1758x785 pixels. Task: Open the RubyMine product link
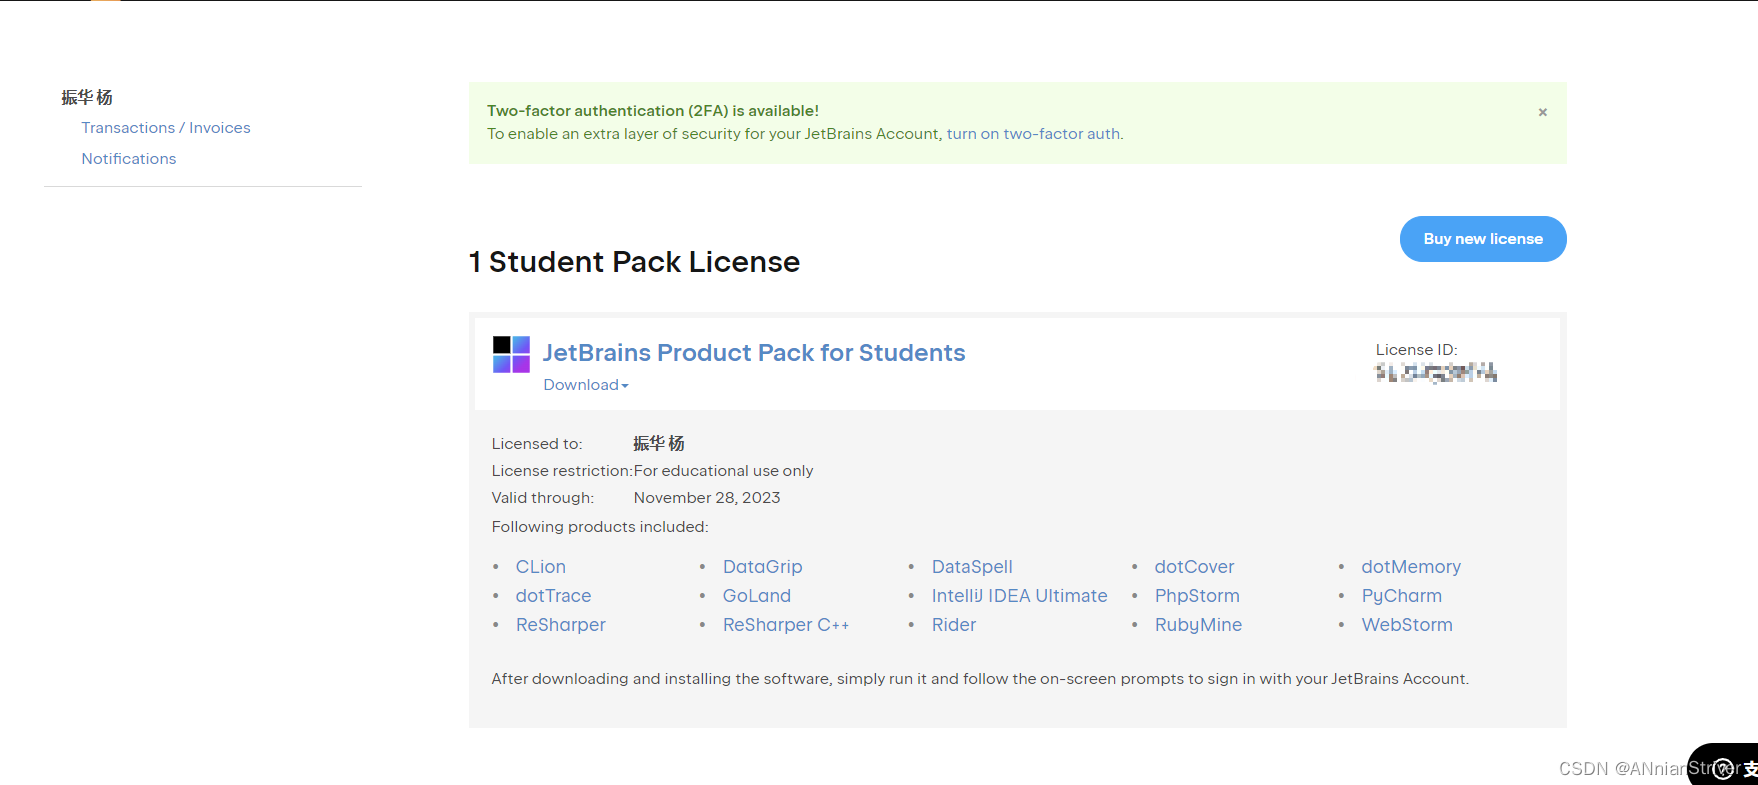click(1199, 625)
